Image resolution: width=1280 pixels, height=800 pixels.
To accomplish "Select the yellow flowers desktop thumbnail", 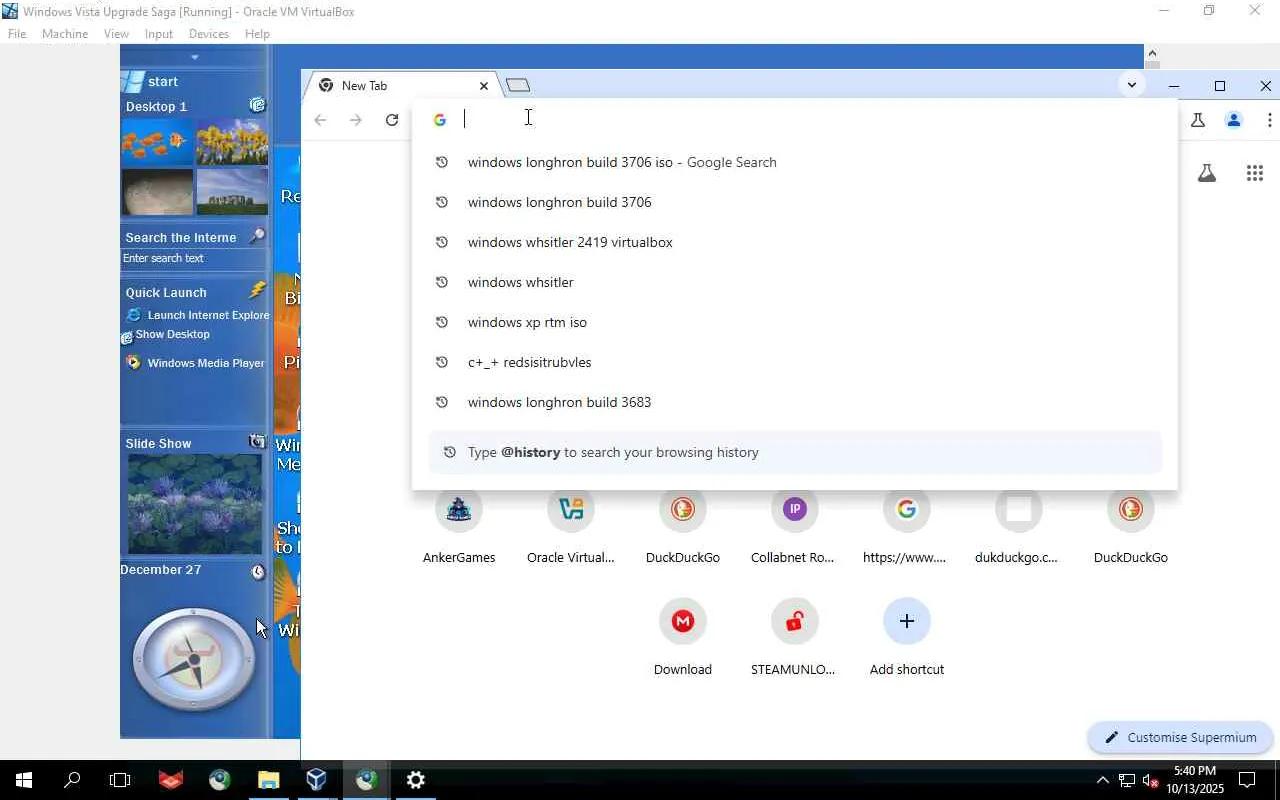I will (232, 142).
